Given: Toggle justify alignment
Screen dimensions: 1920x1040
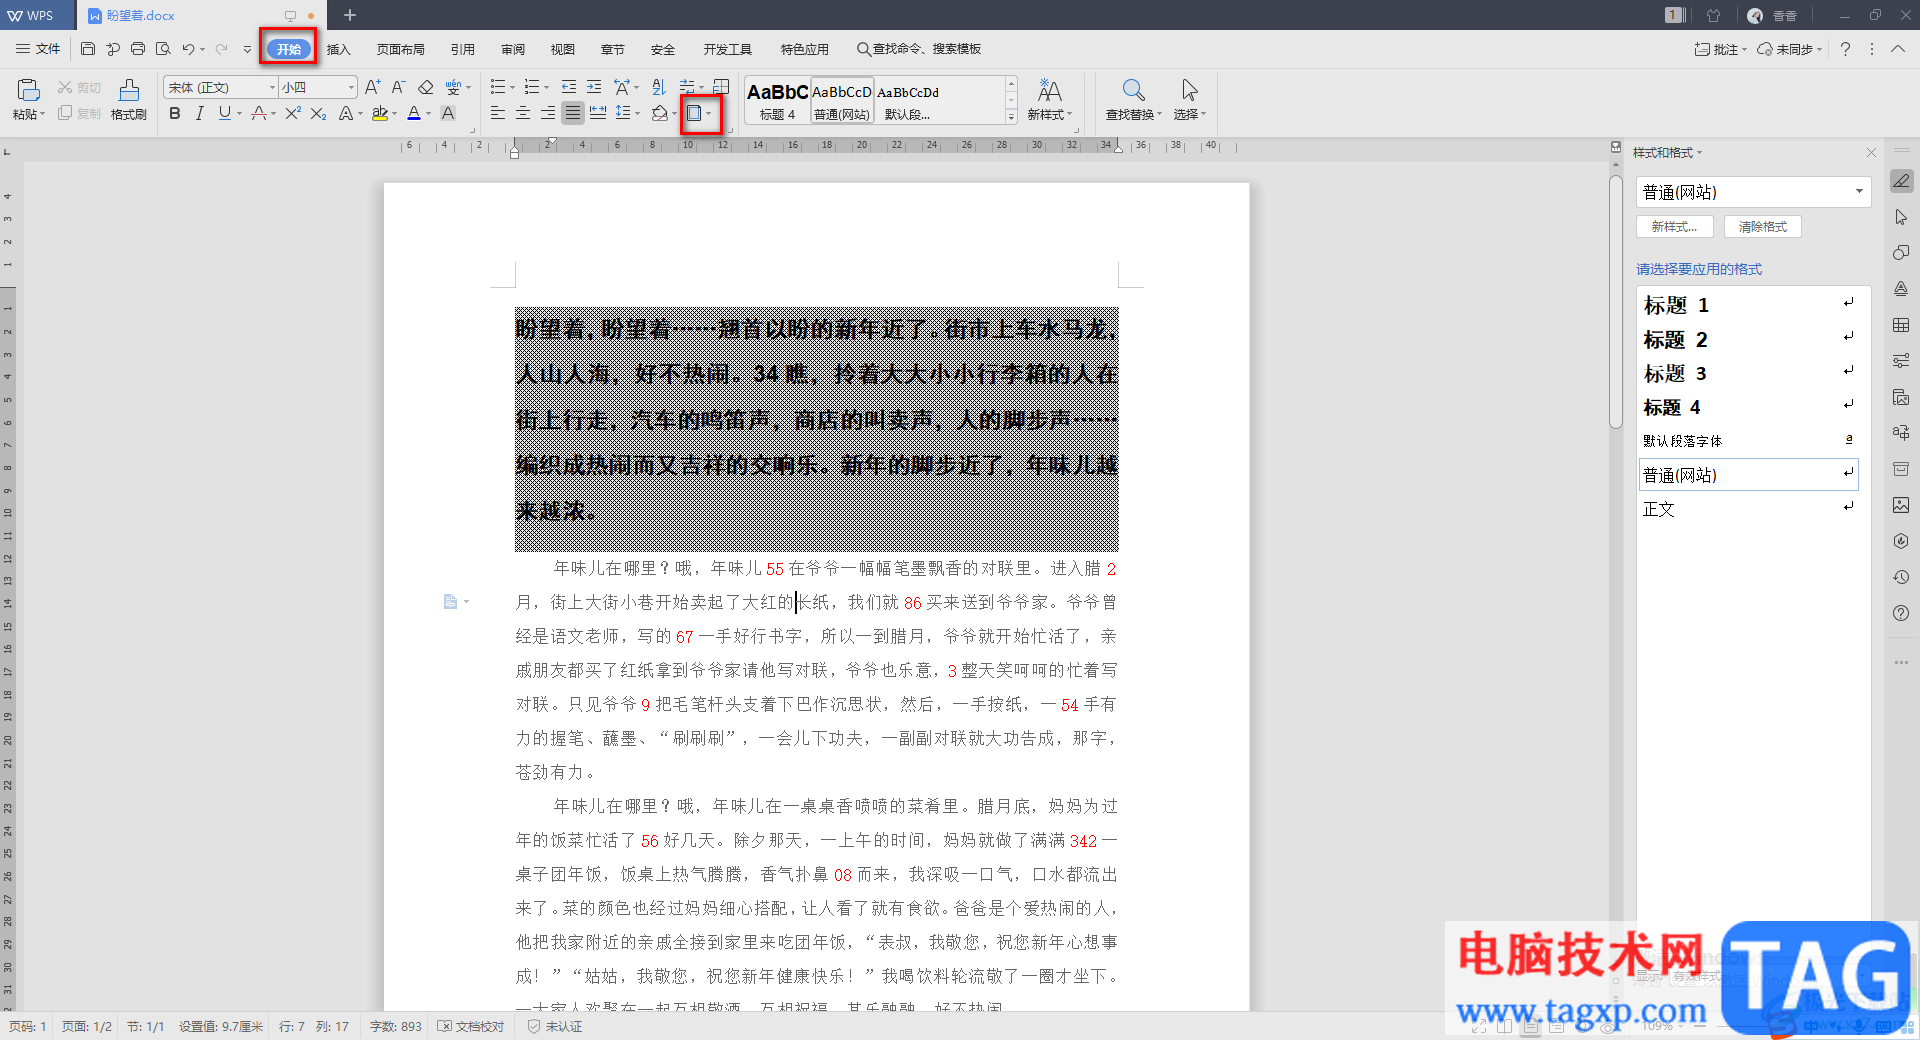Looking at the screenshot, I should (x=572, y=114).
